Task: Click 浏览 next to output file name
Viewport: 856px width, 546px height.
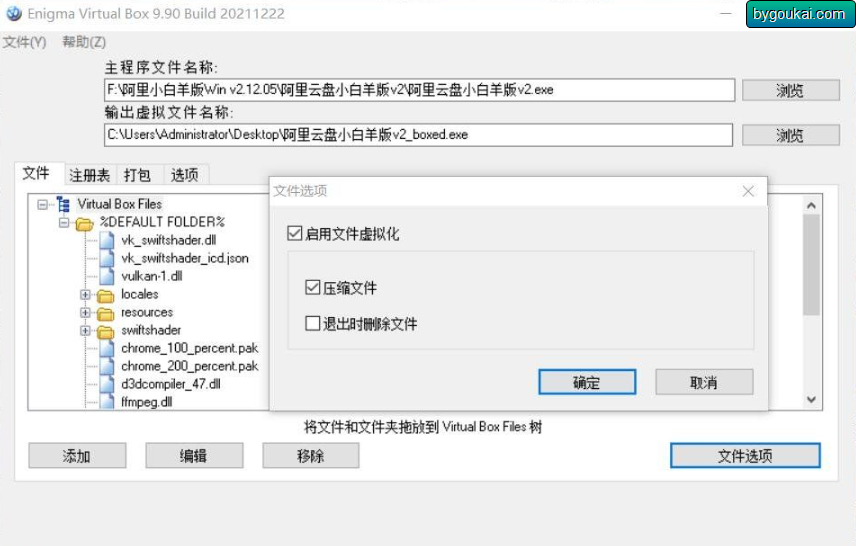Action: coord(790,135)
